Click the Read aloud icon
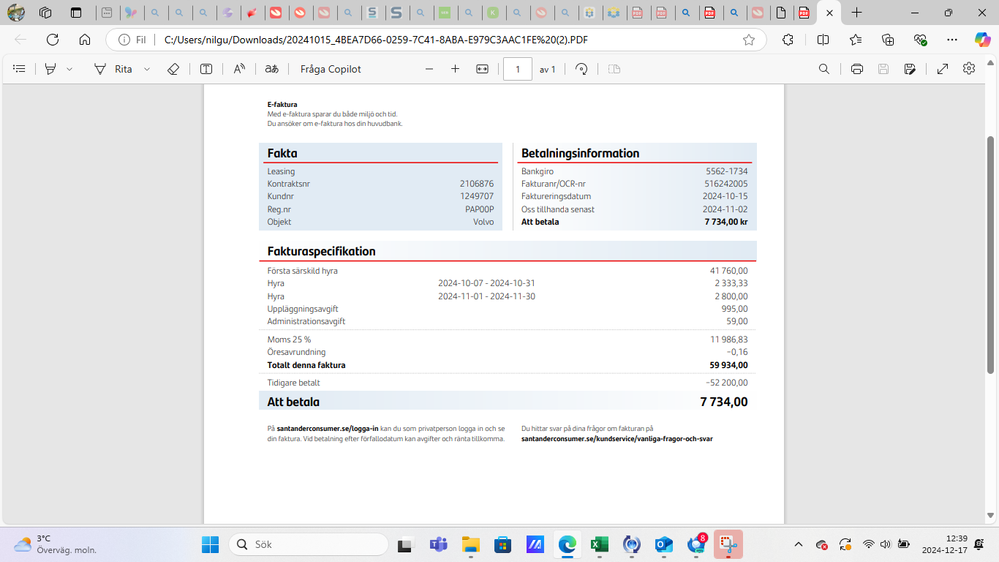Screen dimensions: 999x562 tap(239, 69)
